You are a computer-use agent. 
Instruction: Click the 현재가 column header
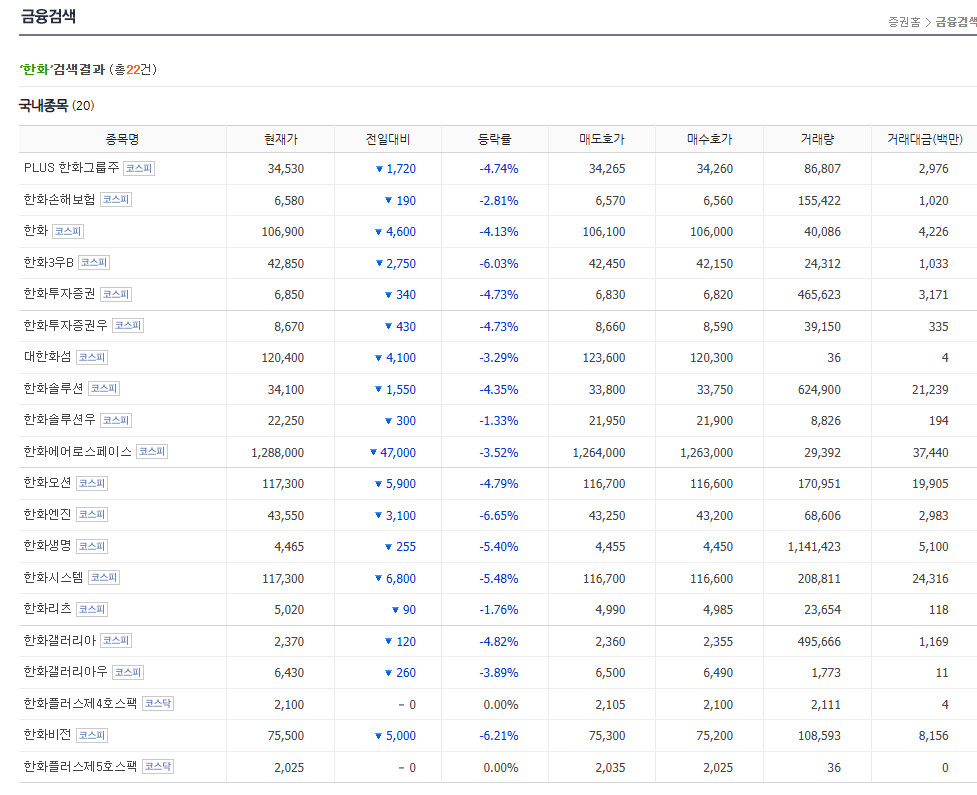click(280, 139)
